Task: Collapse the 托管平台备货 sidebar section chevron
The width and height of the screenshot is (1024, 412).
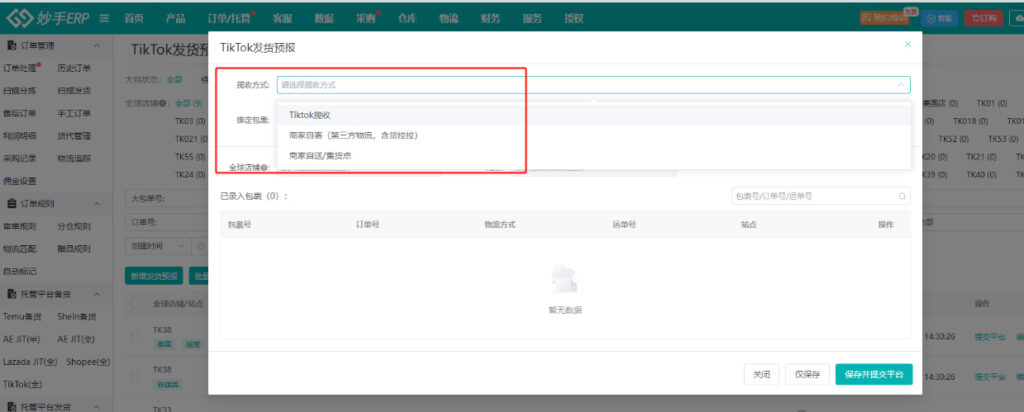Action: 97,294
